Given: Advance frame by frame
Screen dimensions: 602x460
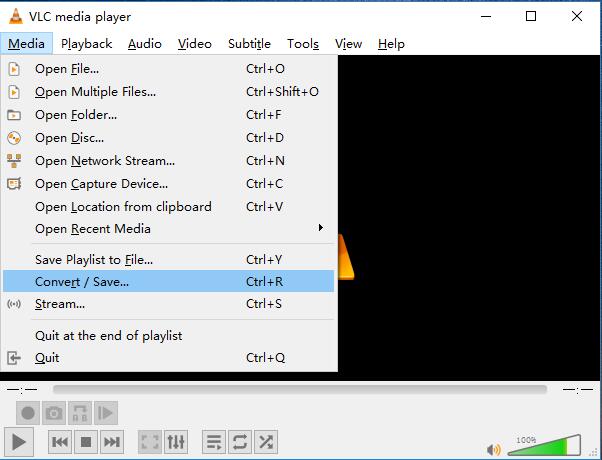Looking at the screenshot, I should 106,413.
